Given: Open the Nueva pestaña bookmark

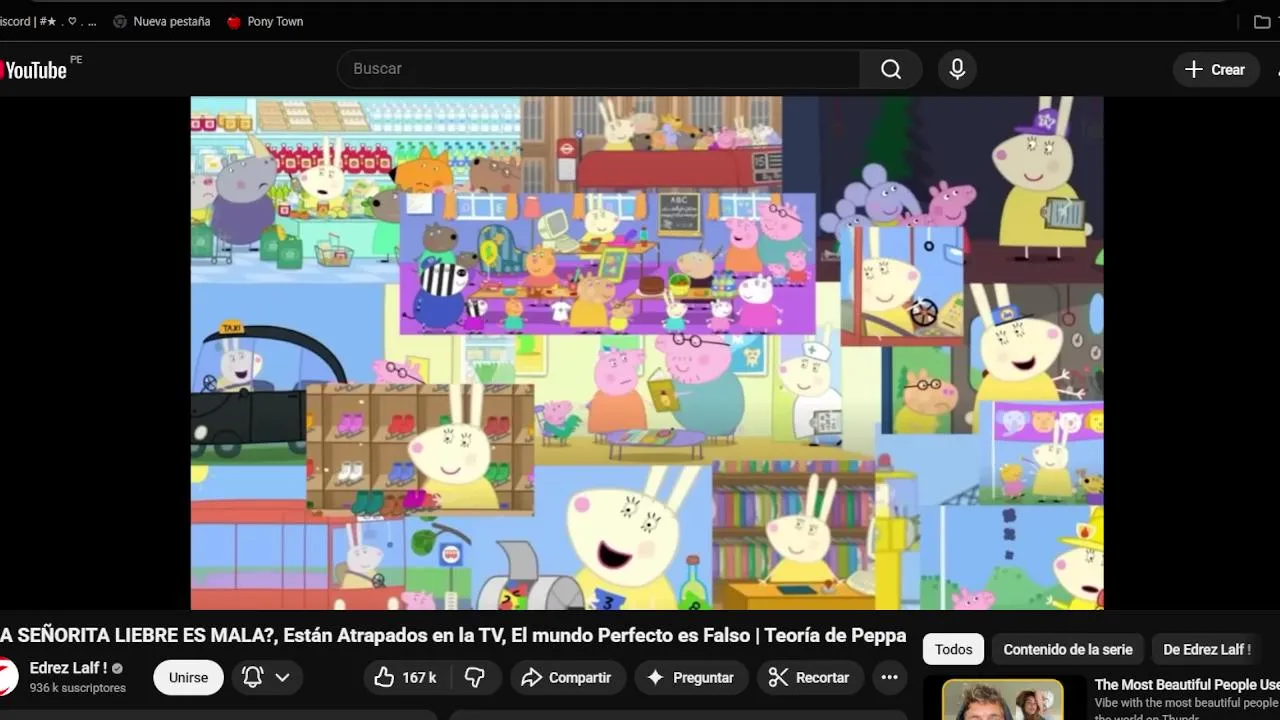Looking at the screenshot, I should (x=161, y=21).
